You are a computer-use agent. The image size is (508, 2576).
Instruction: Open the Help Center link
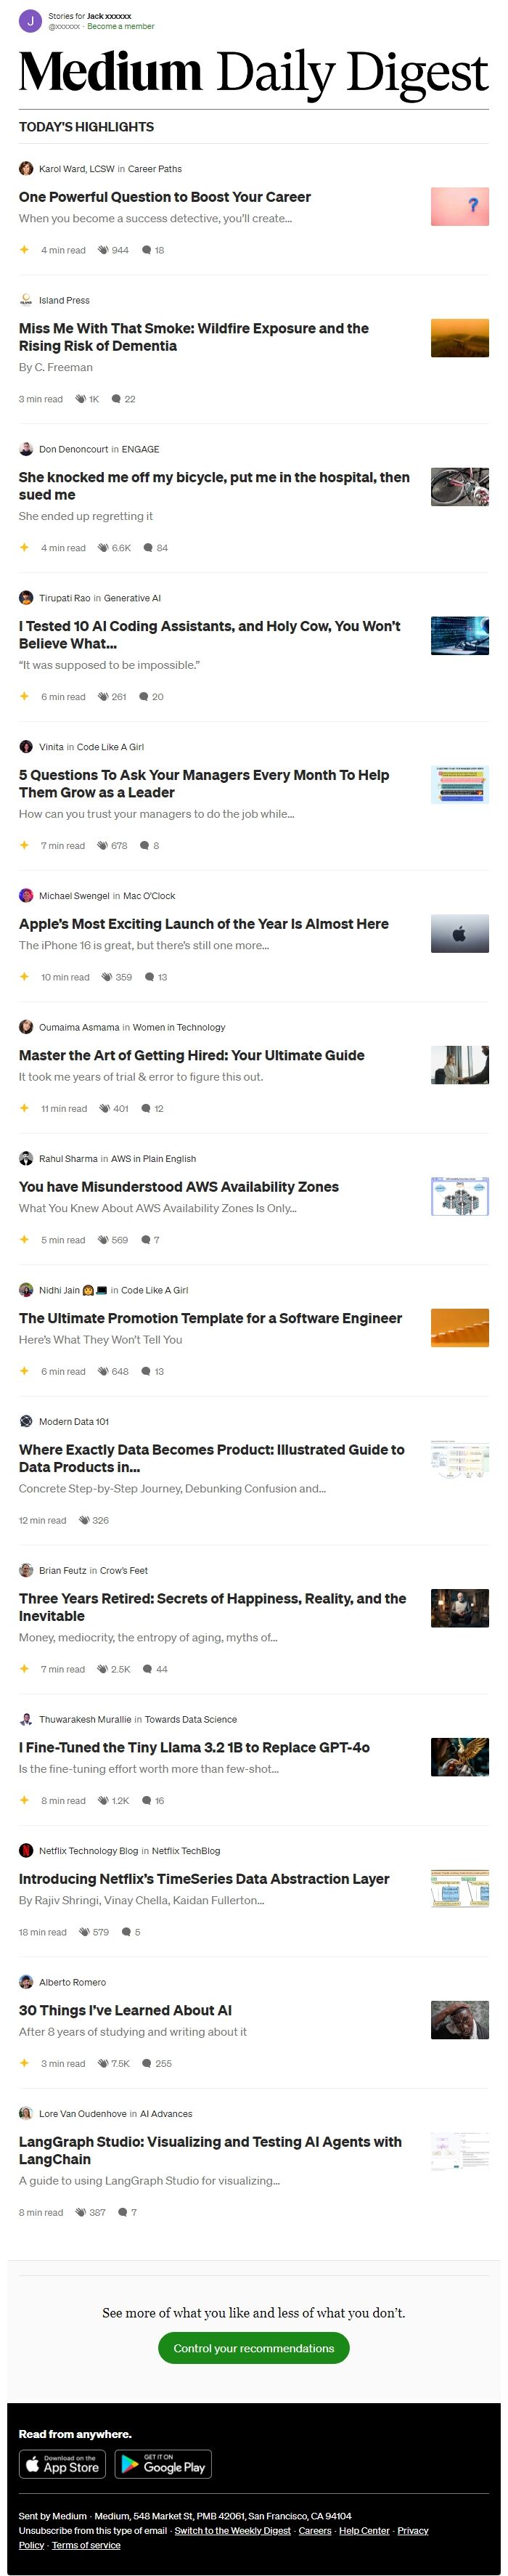click(x=364, y=2531)
